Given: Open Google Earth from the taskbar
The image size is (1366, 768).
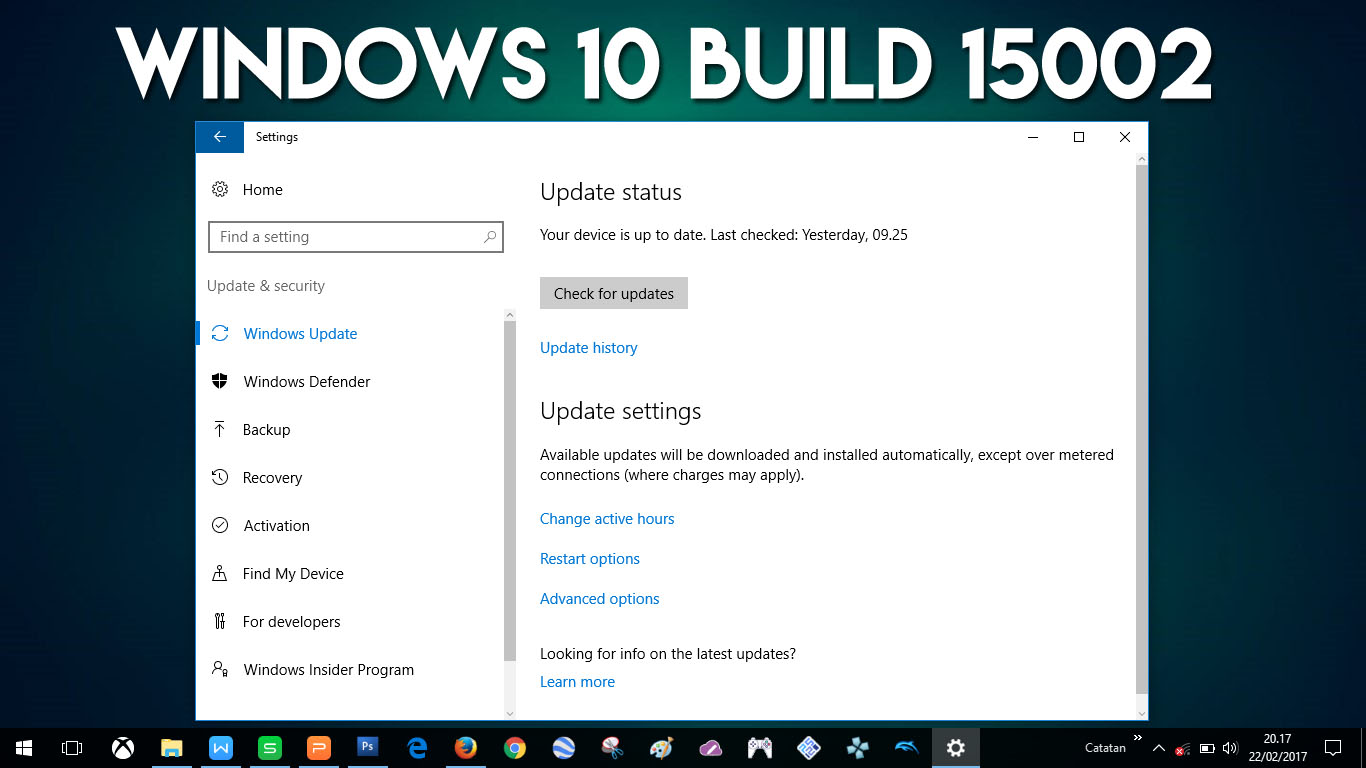Looking at the screenshot, I should coord(564,748).
